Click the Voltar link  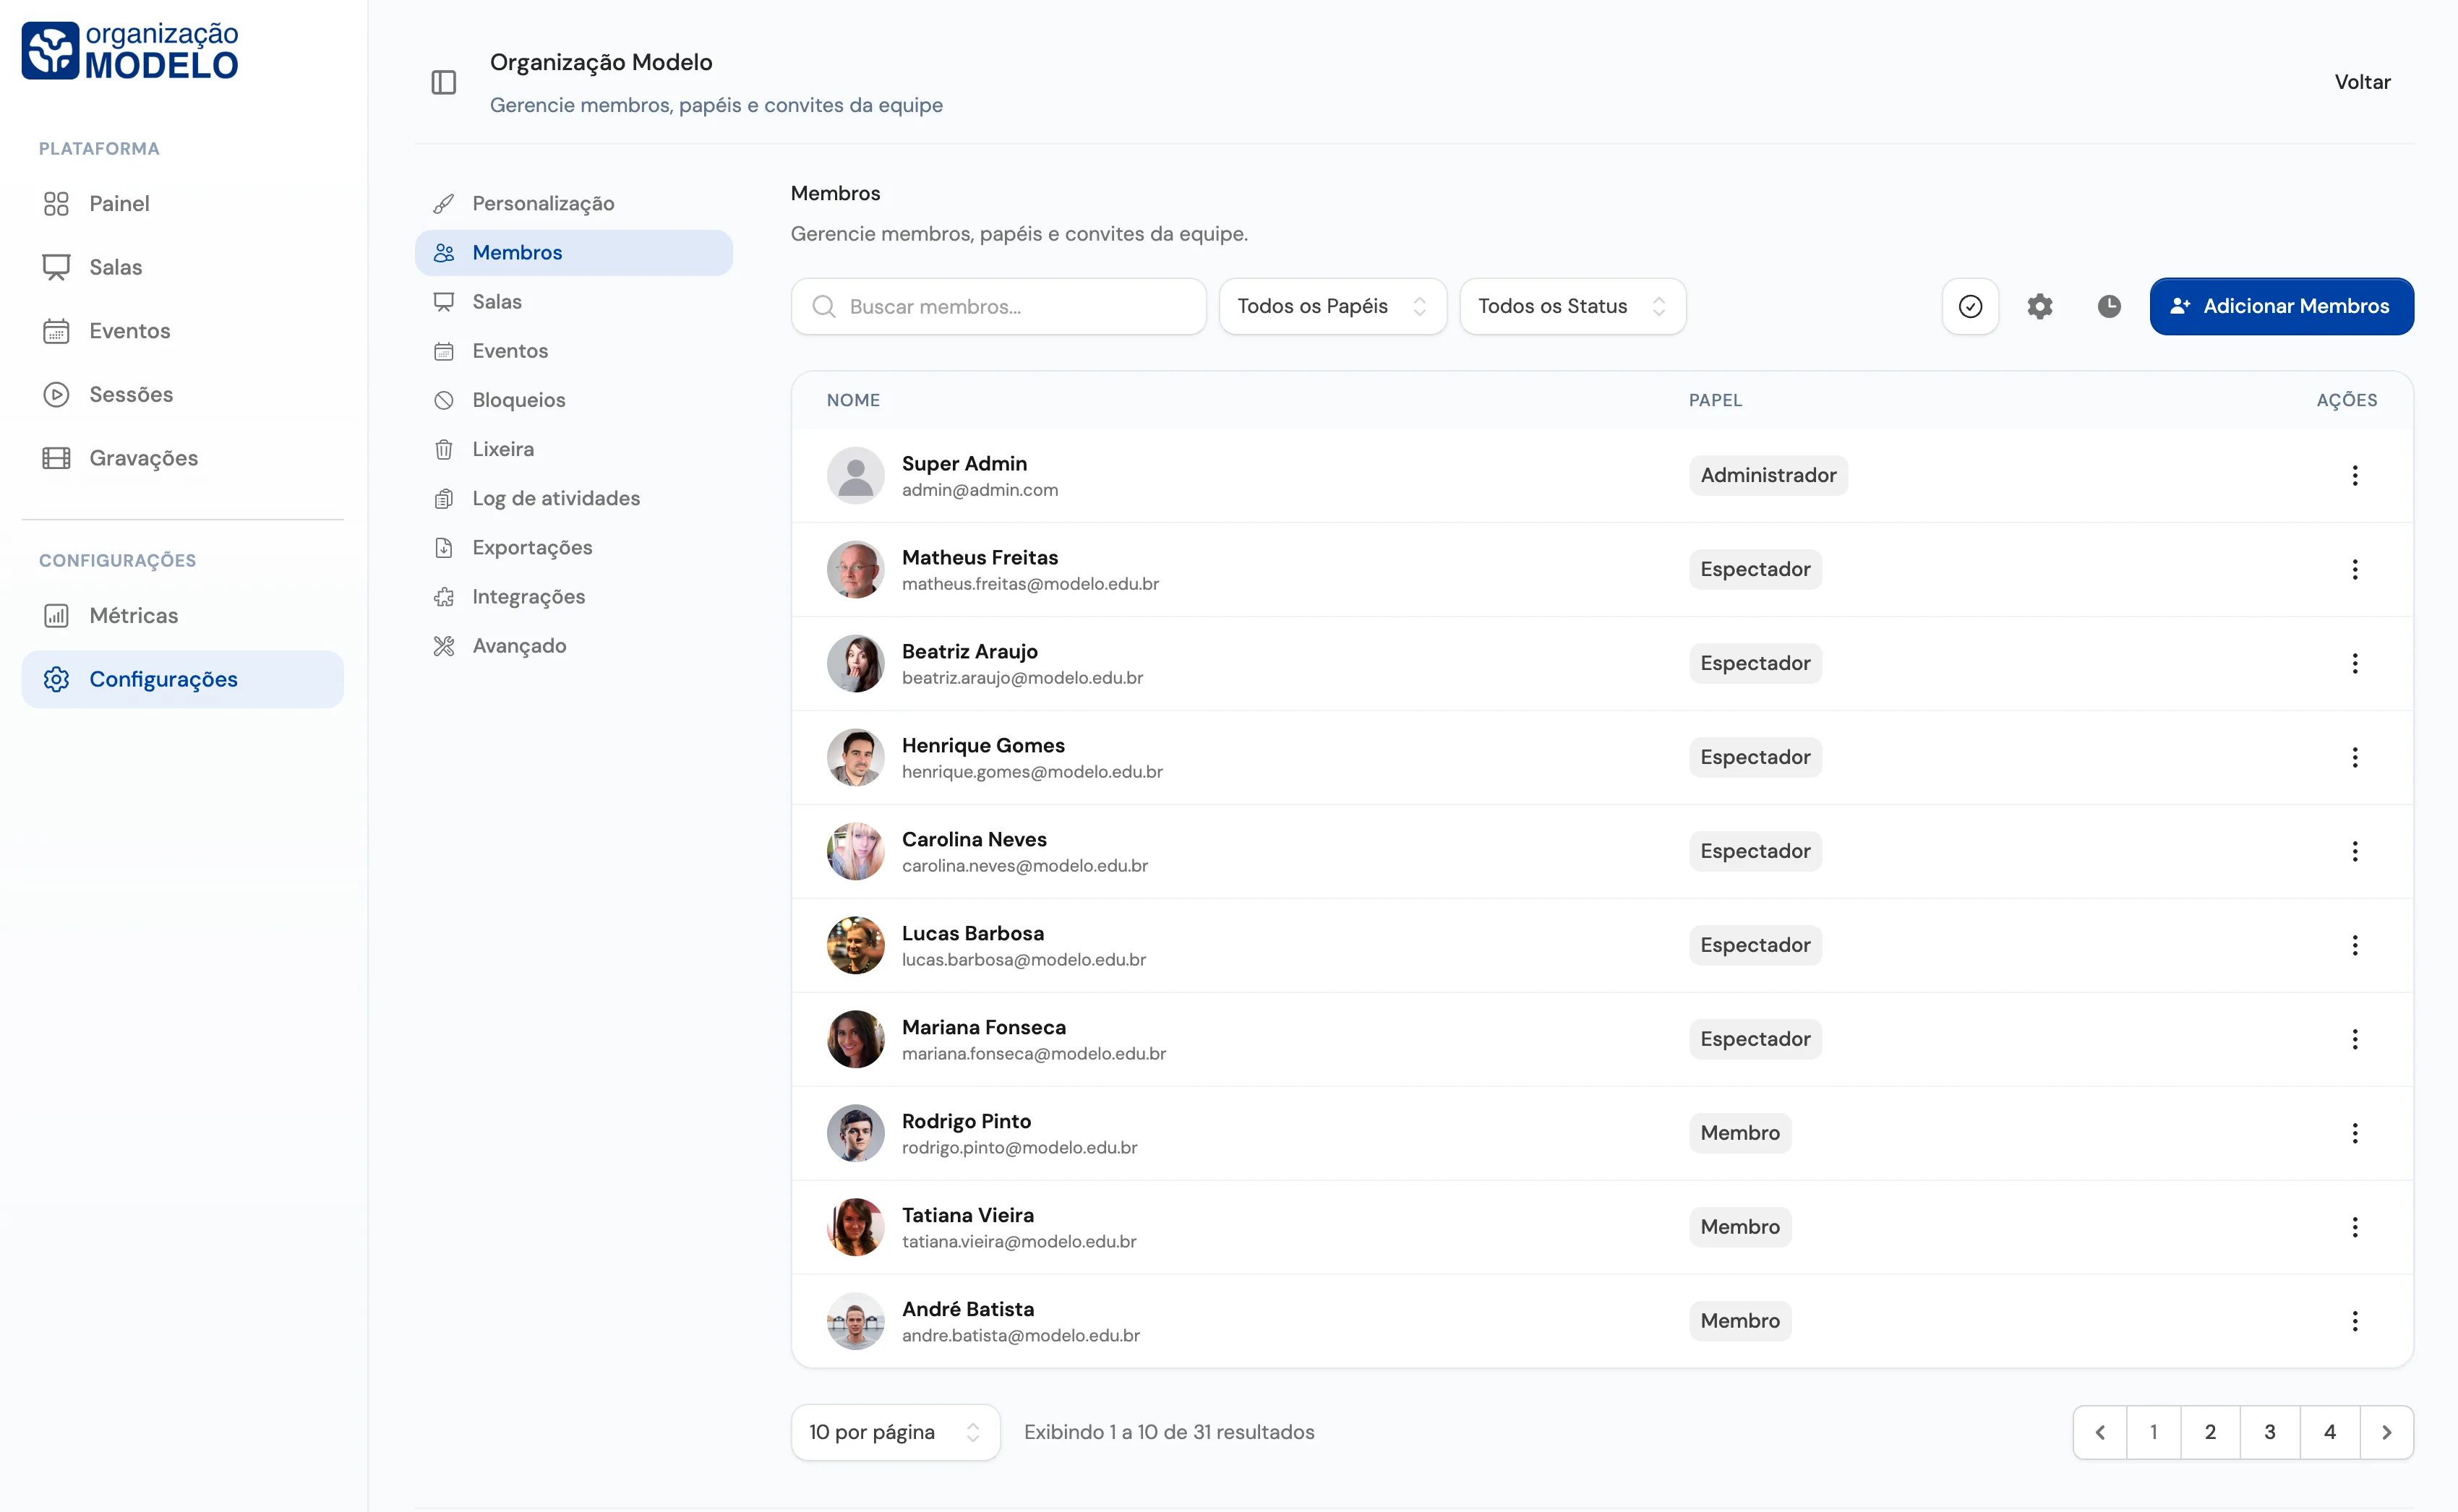point(2362,82)
